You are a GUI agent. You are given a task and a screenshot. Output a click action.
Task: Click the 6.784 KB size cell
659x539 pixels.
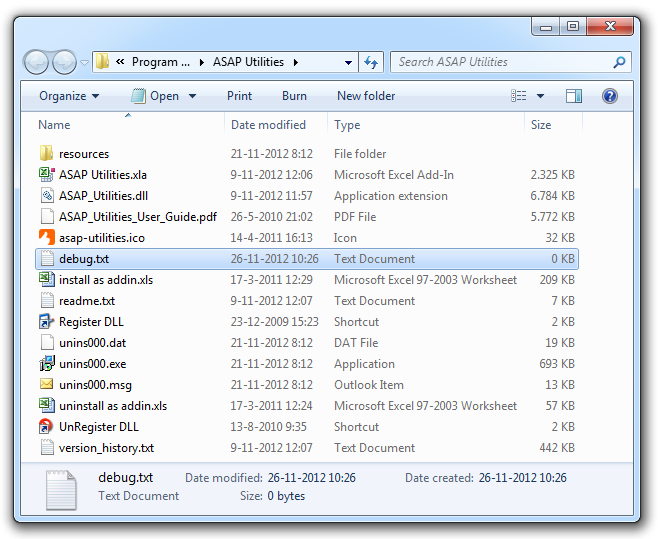[x=552, y=196]
